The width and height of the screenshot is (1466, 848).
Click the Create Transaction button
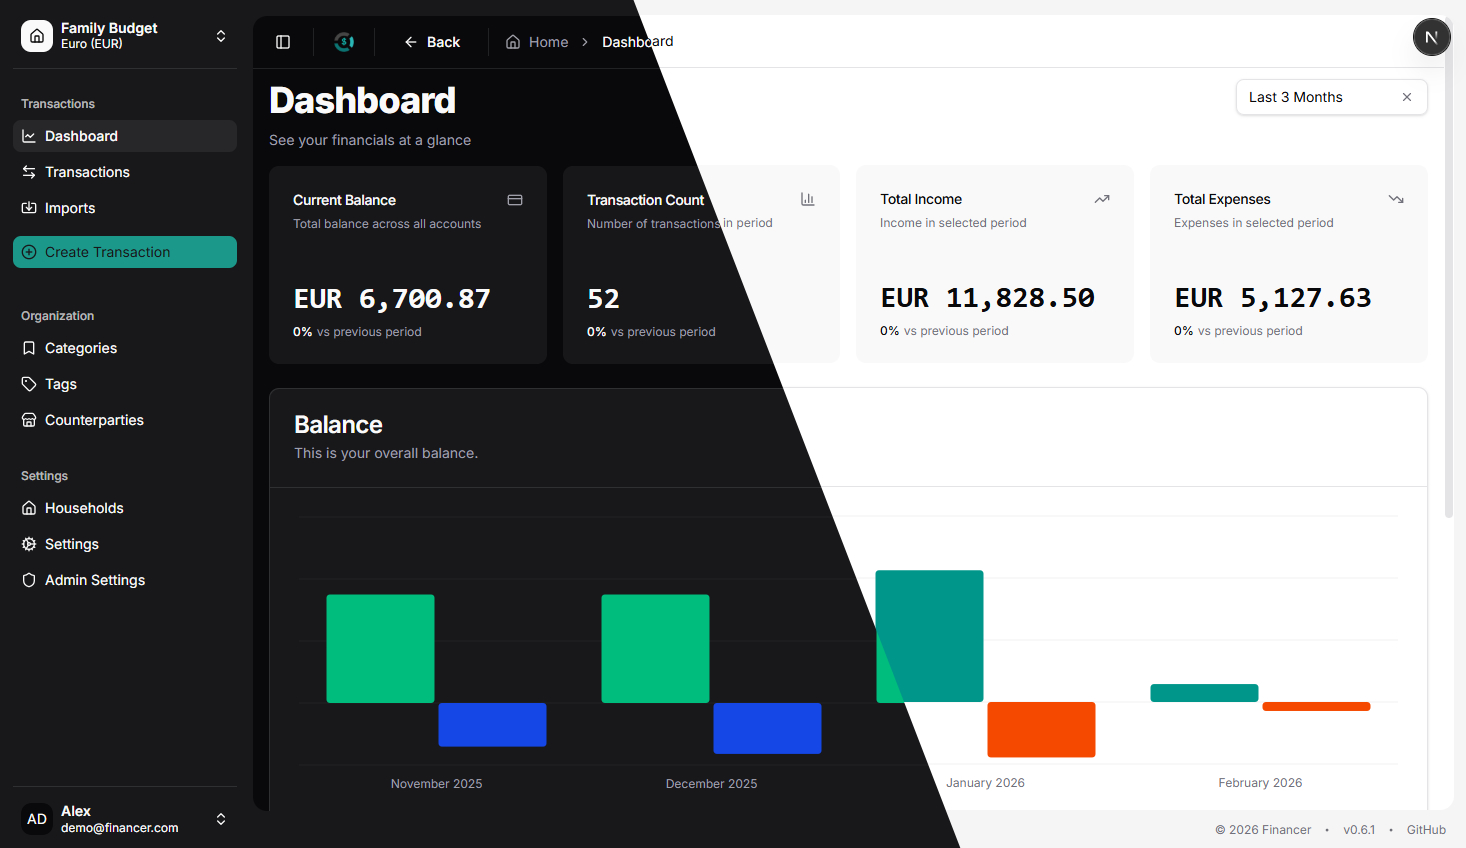click(x=124, y=252)
